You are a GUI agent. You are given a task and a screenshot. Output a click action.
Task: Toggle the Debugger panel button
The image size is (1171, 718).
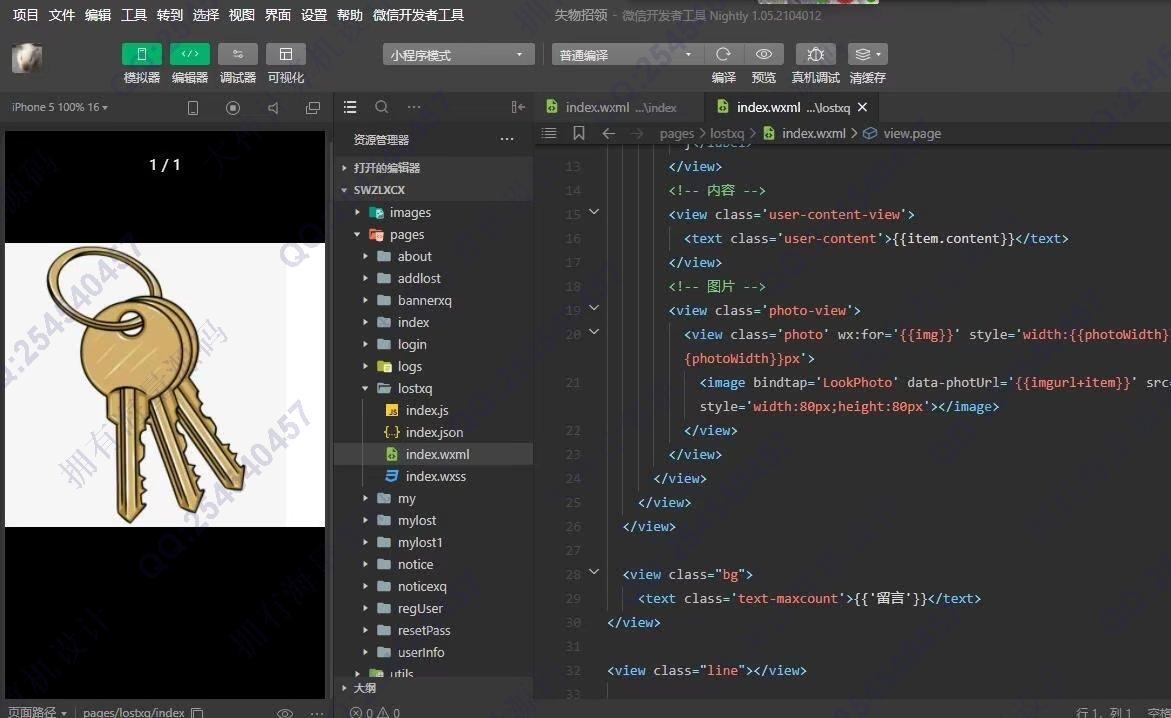[x=237, y=55]
